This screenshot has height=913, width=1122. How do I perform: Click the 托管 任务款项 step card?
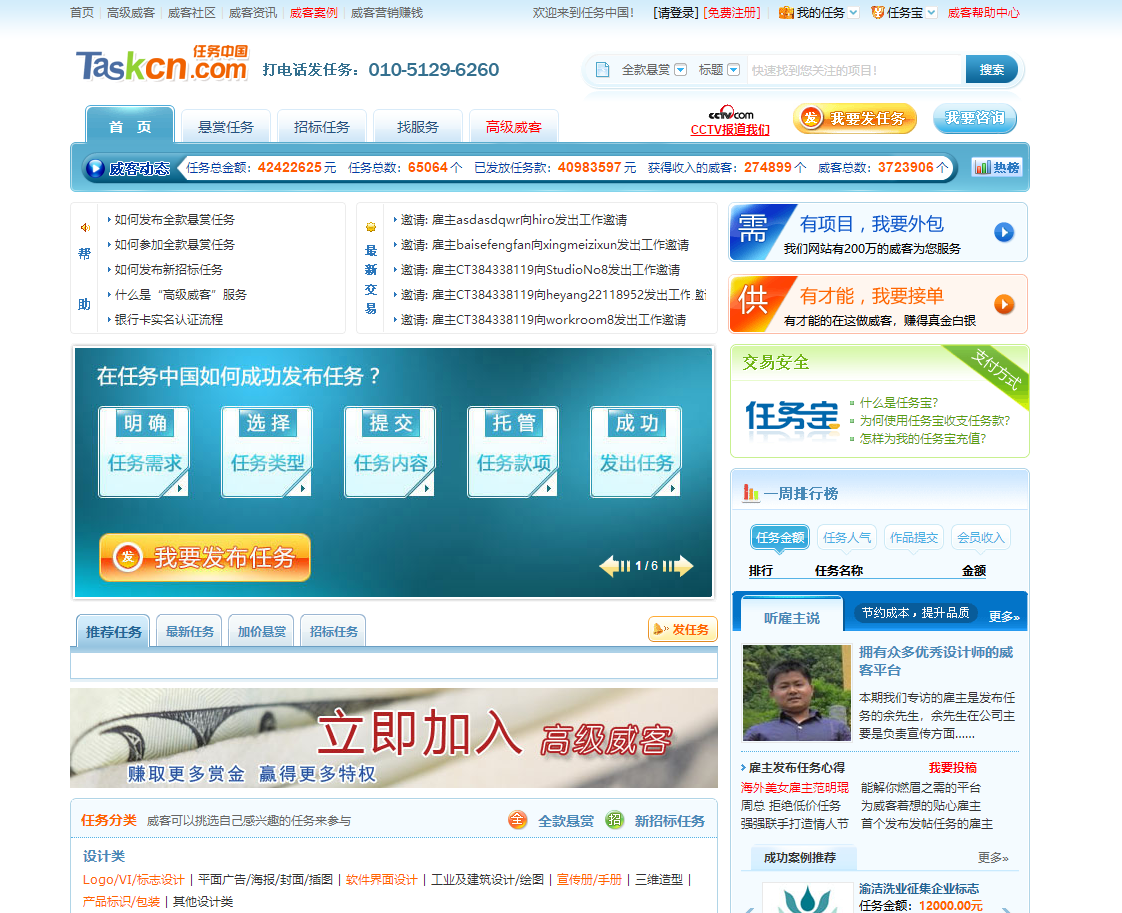[513, 451]
